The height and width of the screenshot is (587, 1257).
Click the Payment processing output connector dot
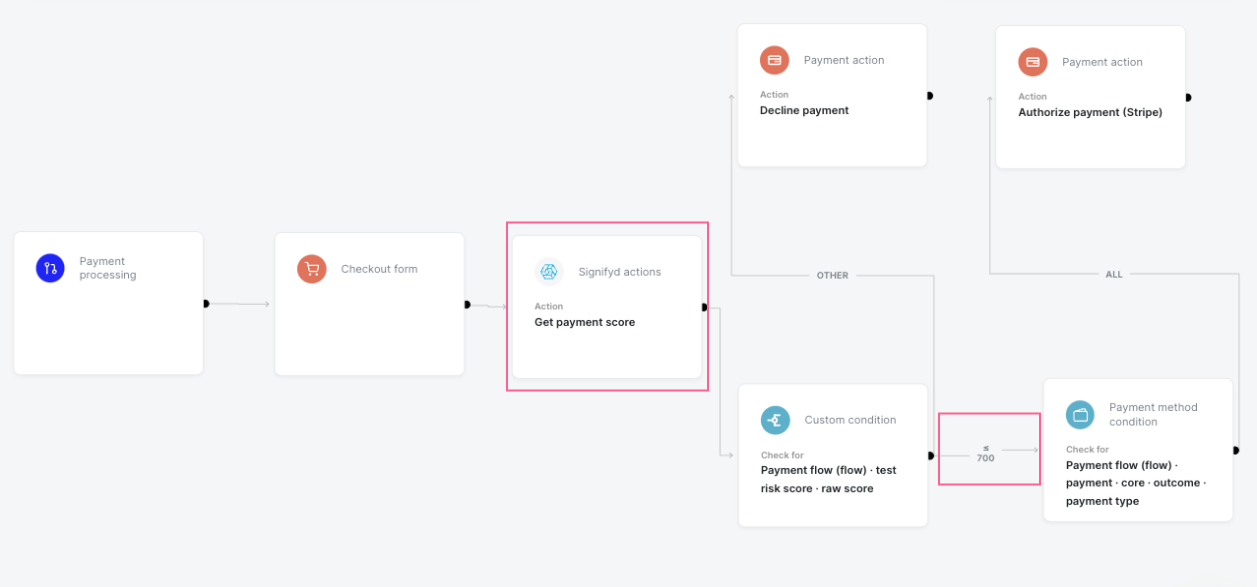pos(206,303)
